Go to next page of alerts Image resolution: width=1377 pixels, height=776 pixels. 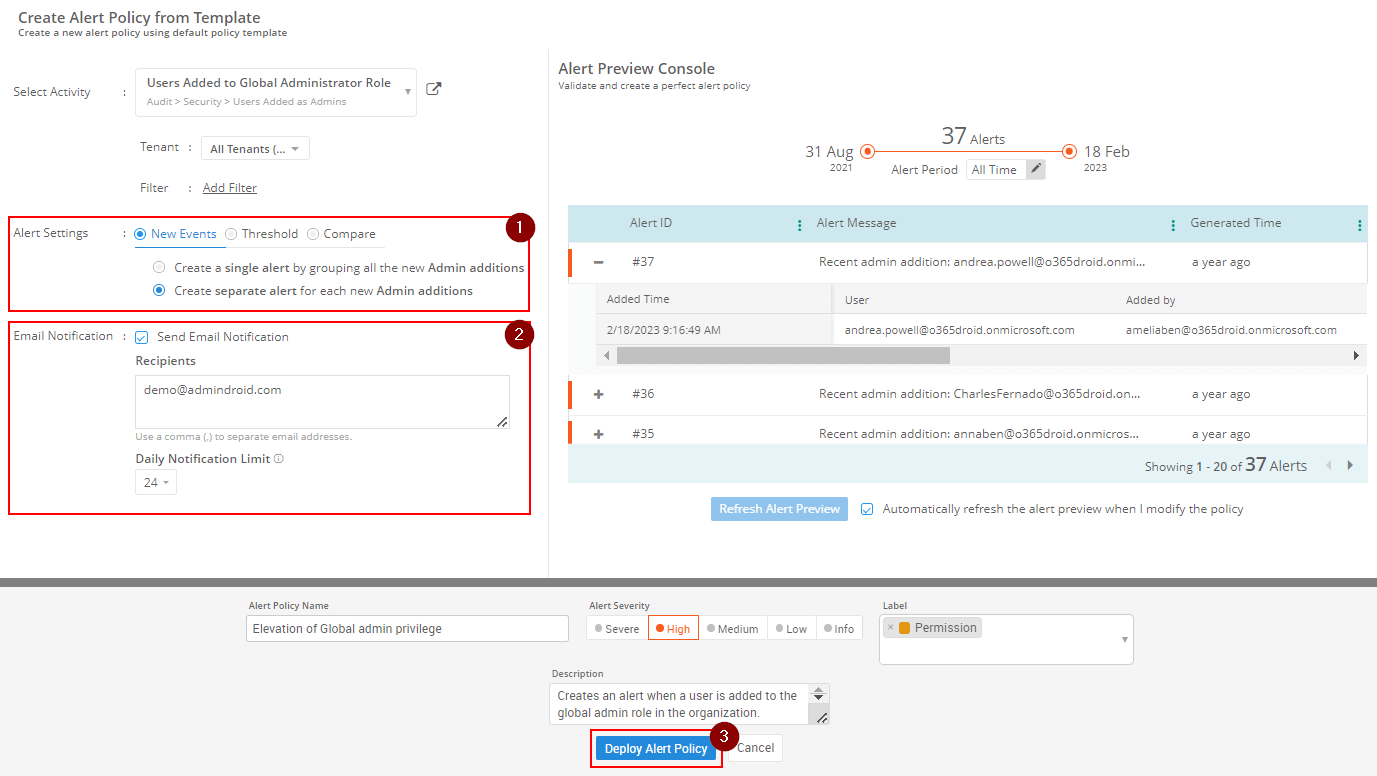1350,465
